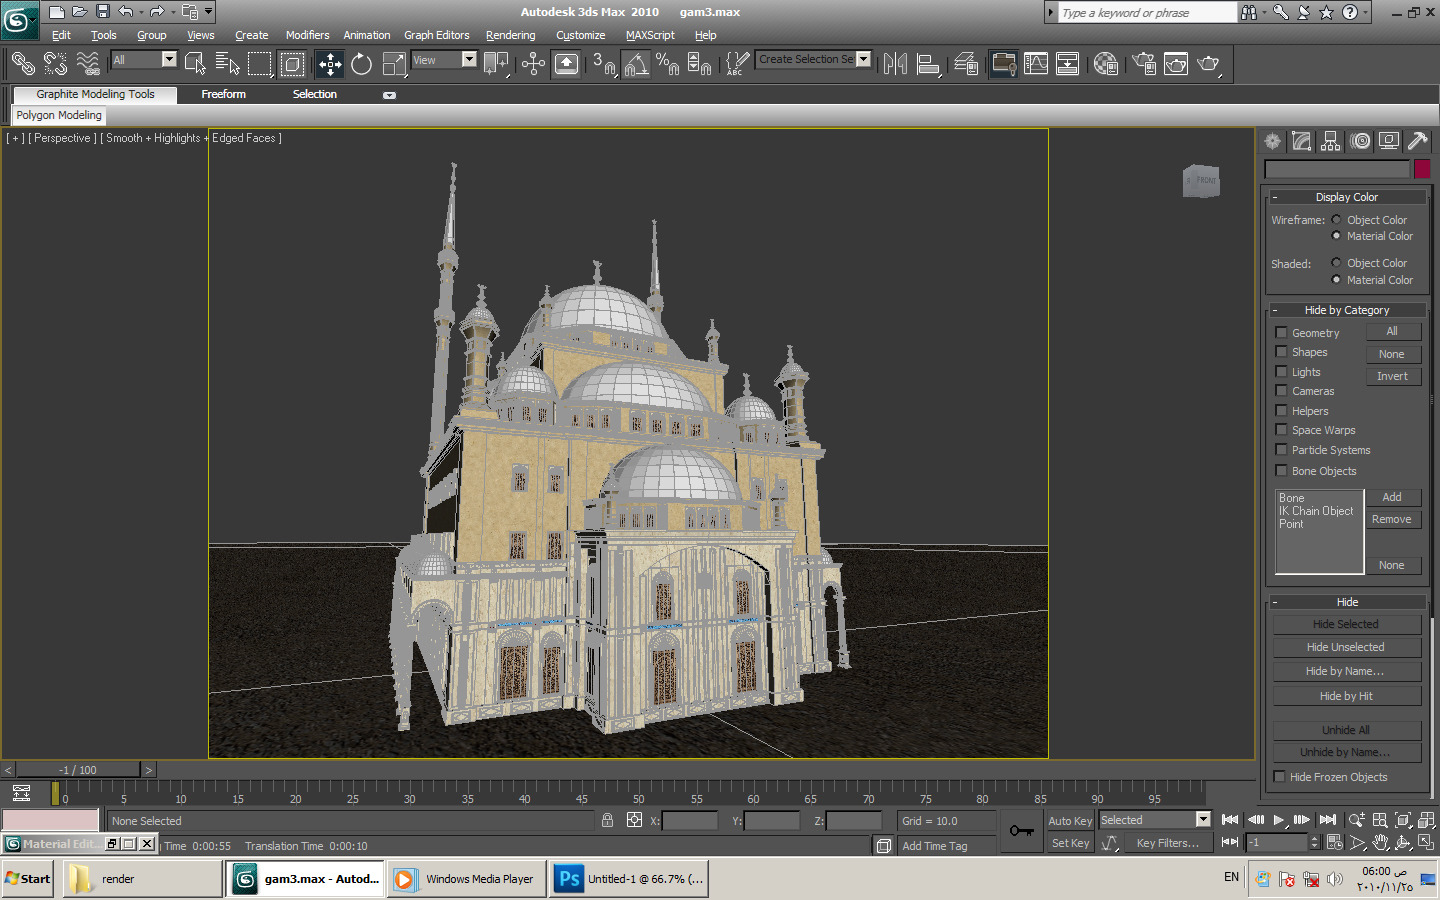This screenshot has width=1440, height=900.
Task: Open the Mirror tool in toolbar
Action: 895,65
